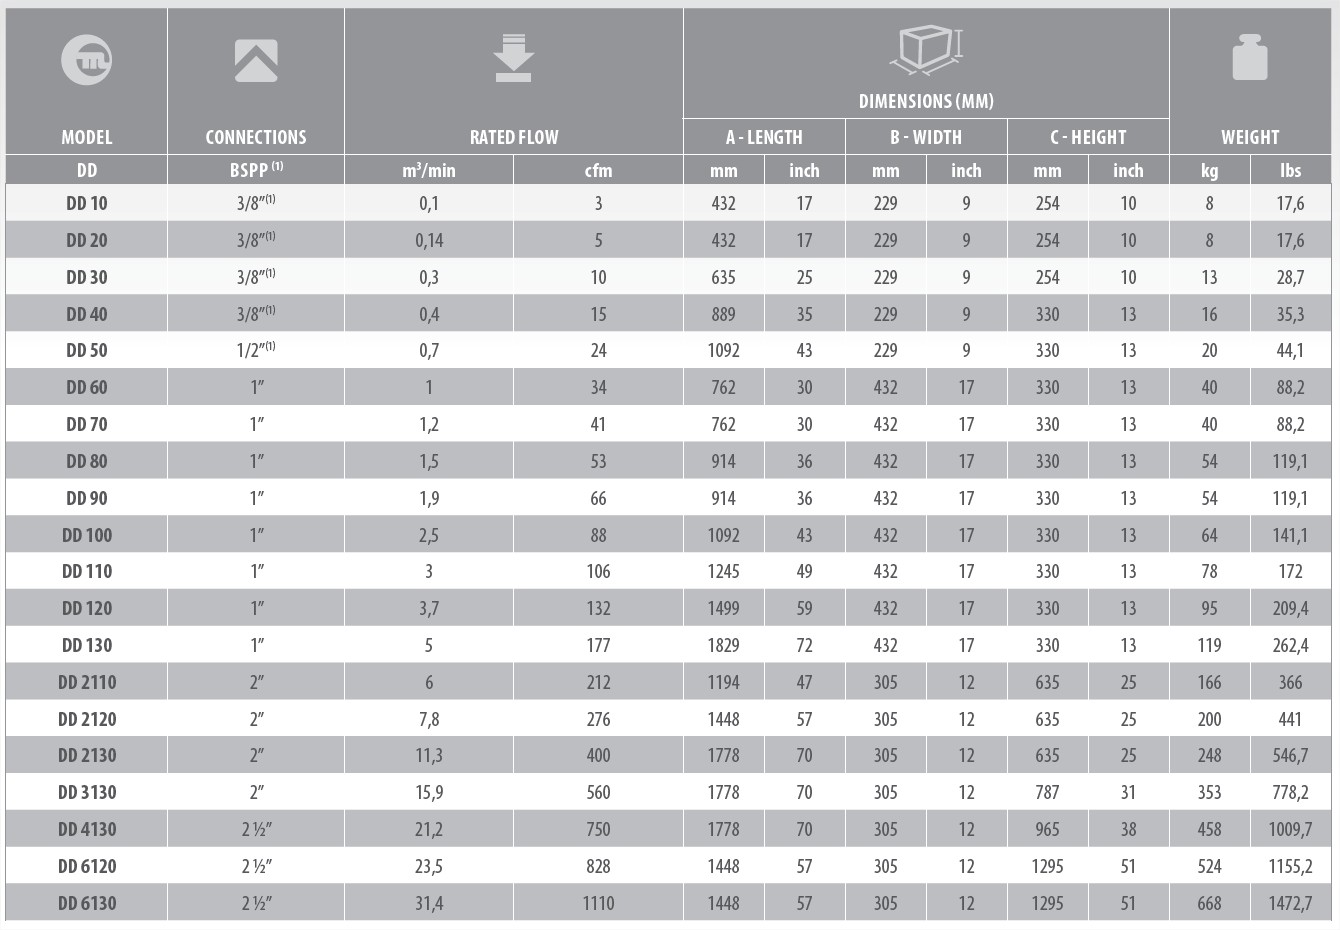
Task: Click the 1110 cfm value for DD 6130
Action: (x=598, y=903)
